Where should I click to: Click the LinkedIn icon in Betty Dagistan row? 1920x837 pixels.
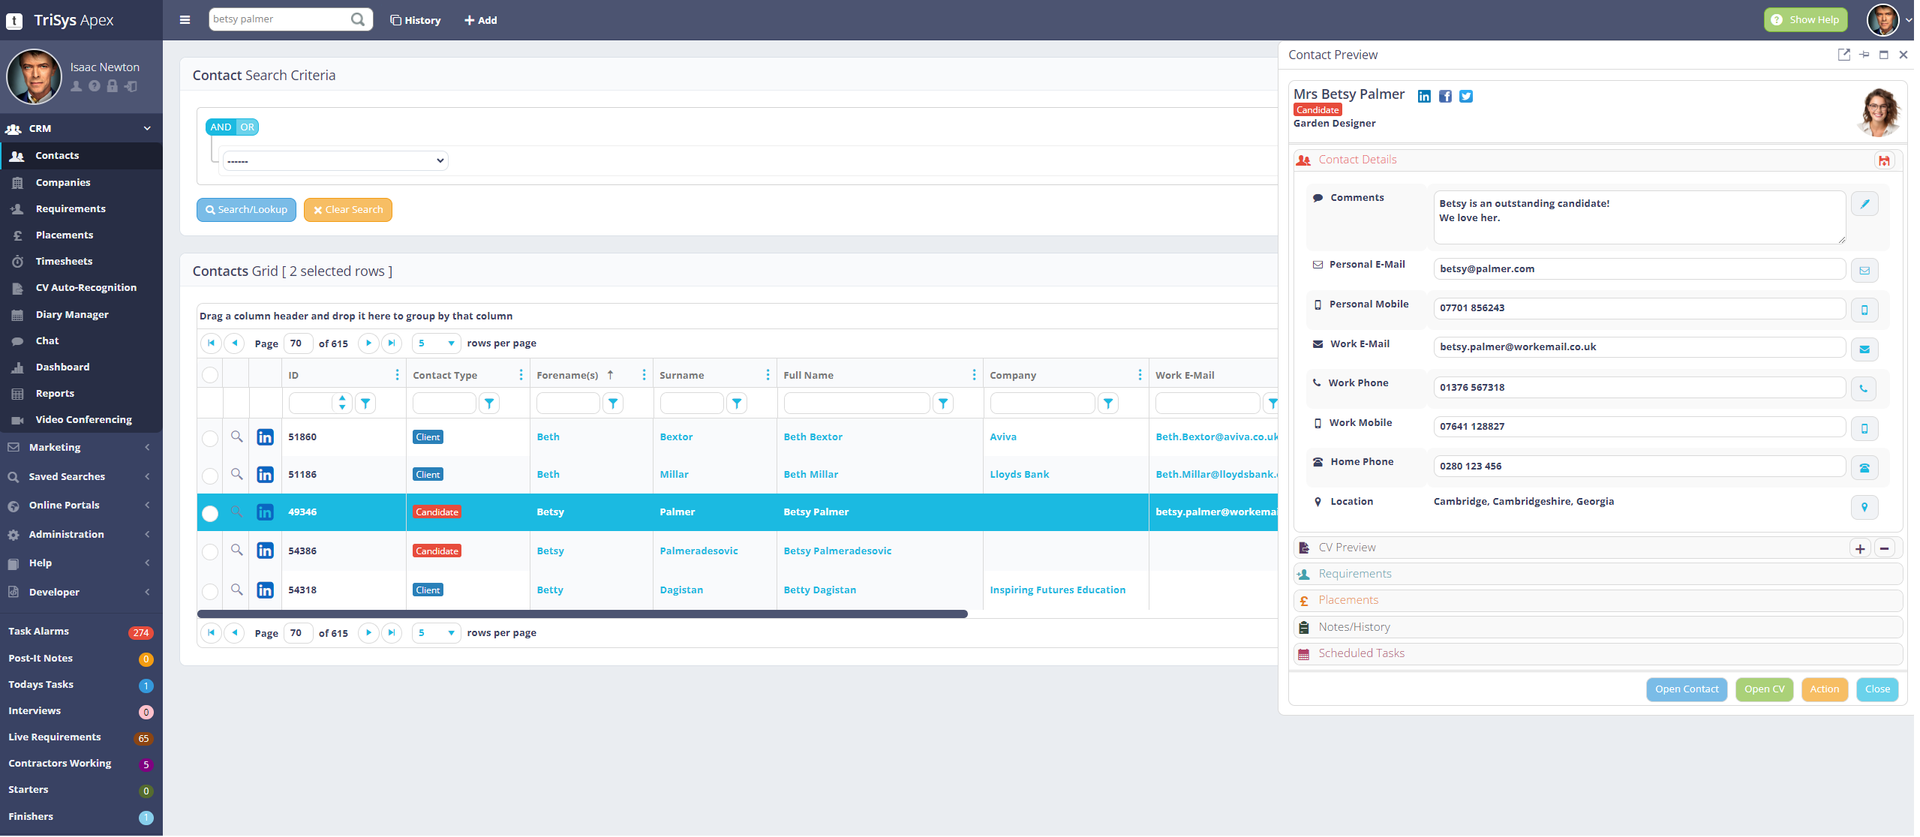click(265, 590)
